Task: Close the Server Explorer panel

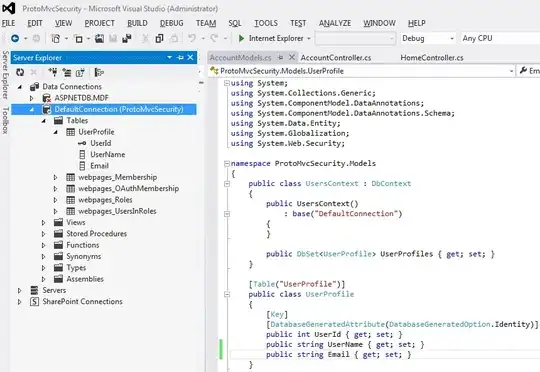Action: coord(190,58)
